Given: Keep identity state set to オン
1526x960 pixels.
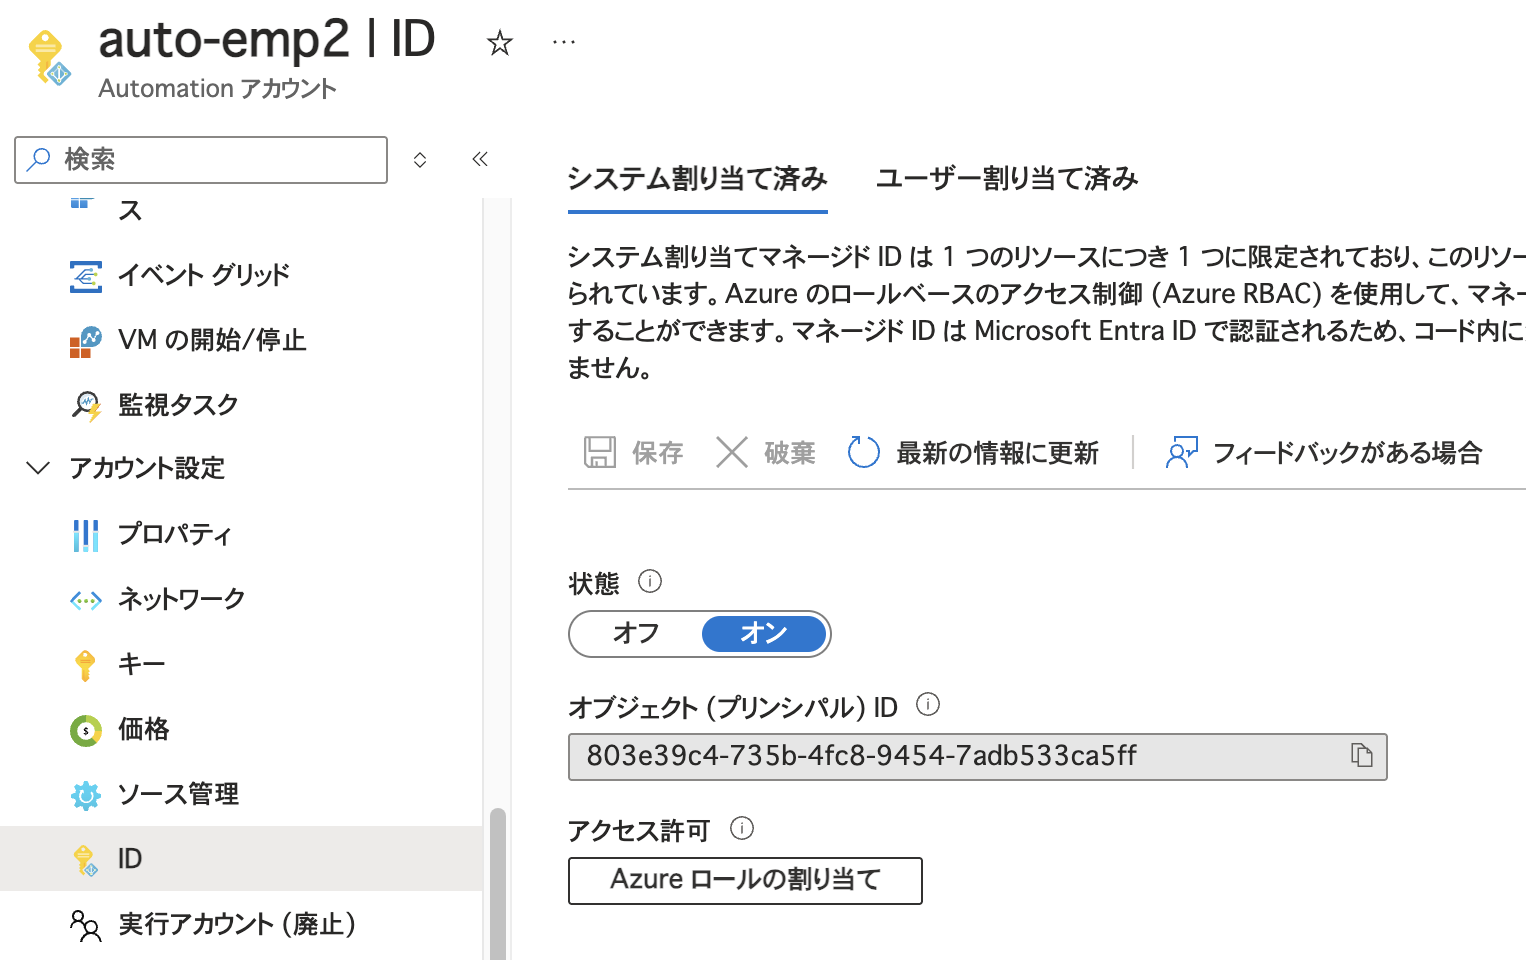Looking at the screenshot, I should (764, 633).
